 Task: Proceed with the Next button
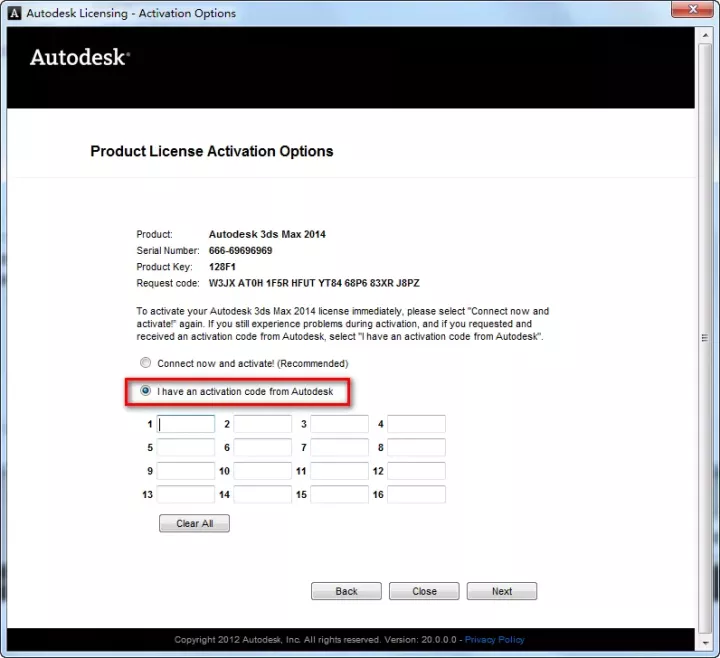coord(502,591)
